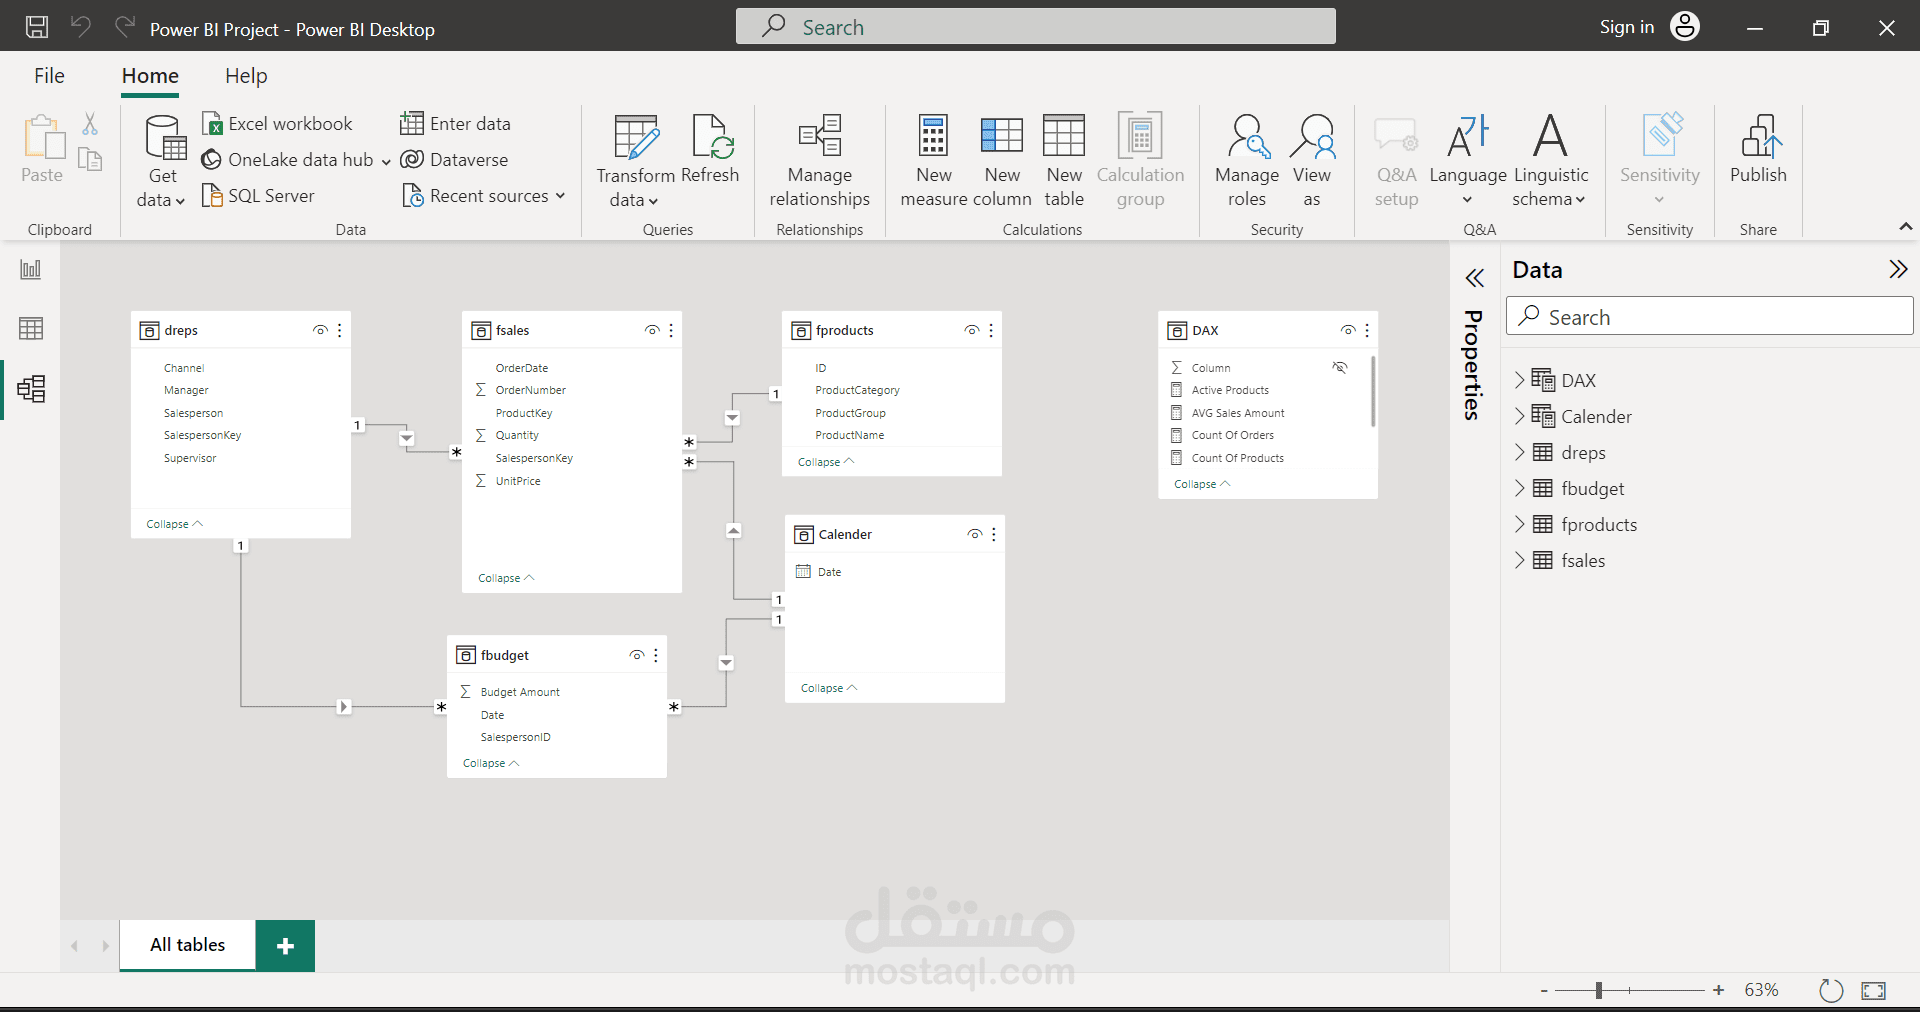1920x1012 pixels.
Task: Click Sign in
Action: (x=1627, y=27)
